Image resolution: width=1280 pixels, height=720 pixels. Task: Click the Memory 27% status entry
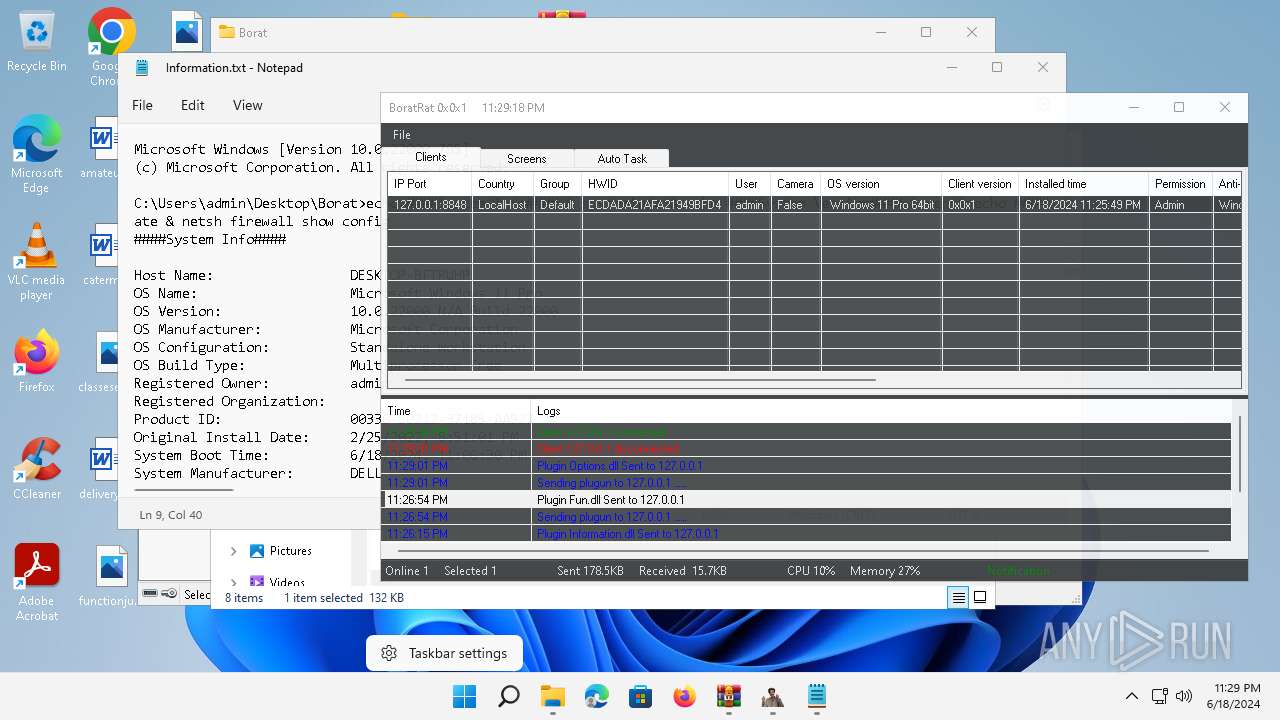pos(885,571)
